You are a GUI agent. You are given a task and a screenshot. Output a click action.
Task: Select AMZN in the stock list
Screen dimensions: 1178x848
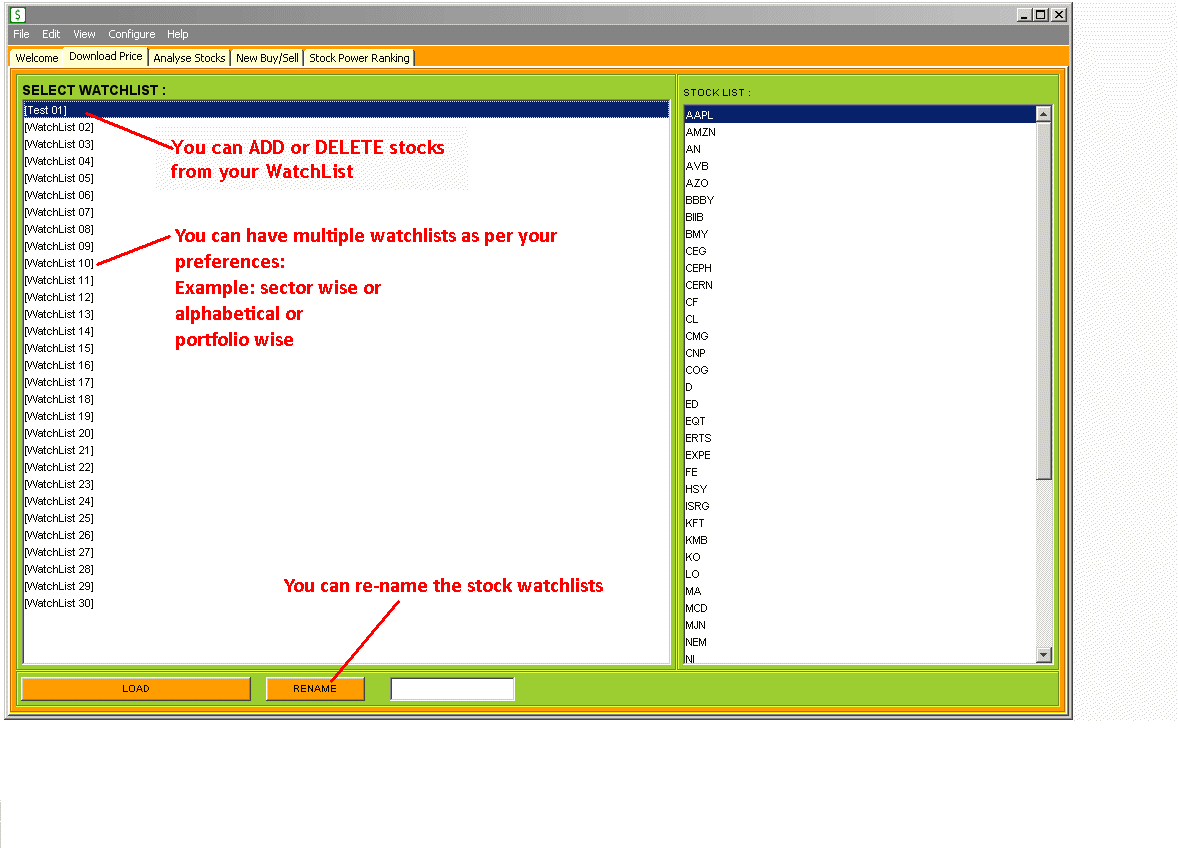click(x=860, y=132)
